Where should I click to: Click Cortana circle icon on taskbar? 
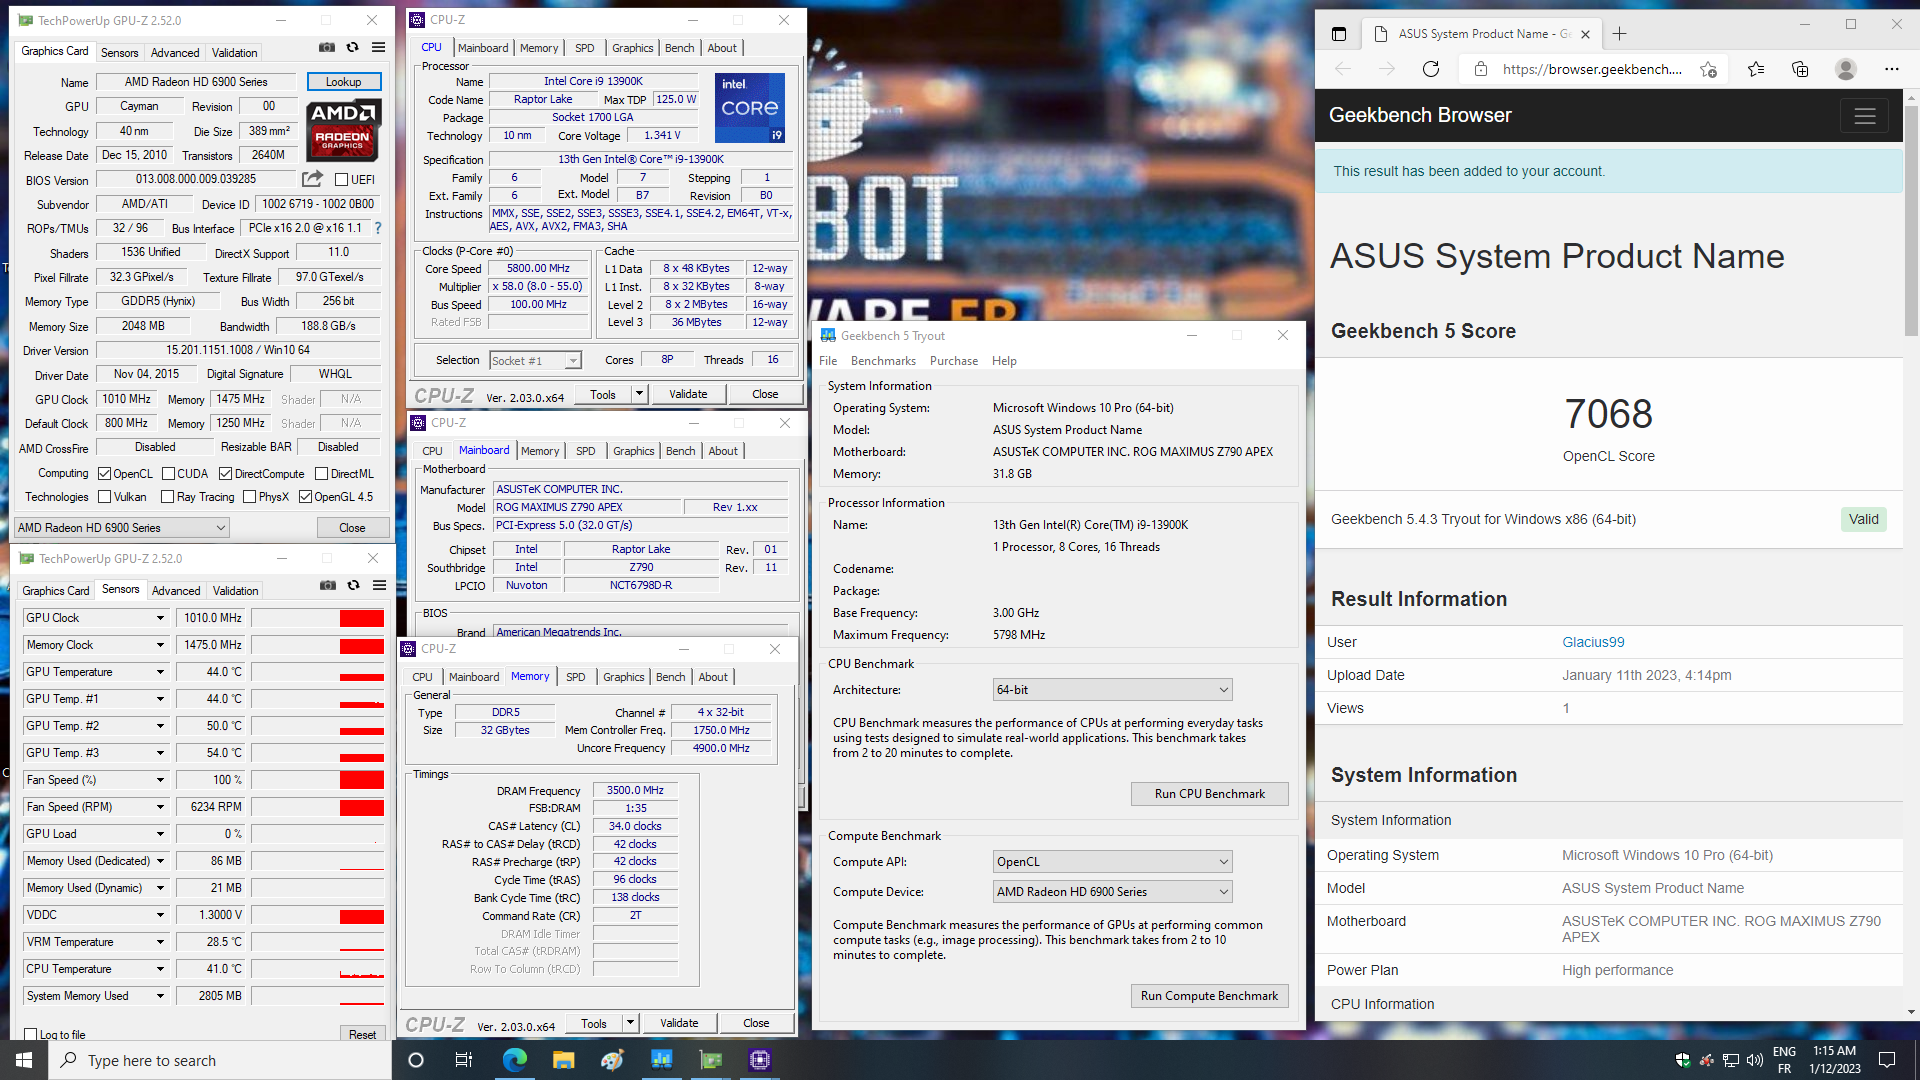tap(416, 1060)
